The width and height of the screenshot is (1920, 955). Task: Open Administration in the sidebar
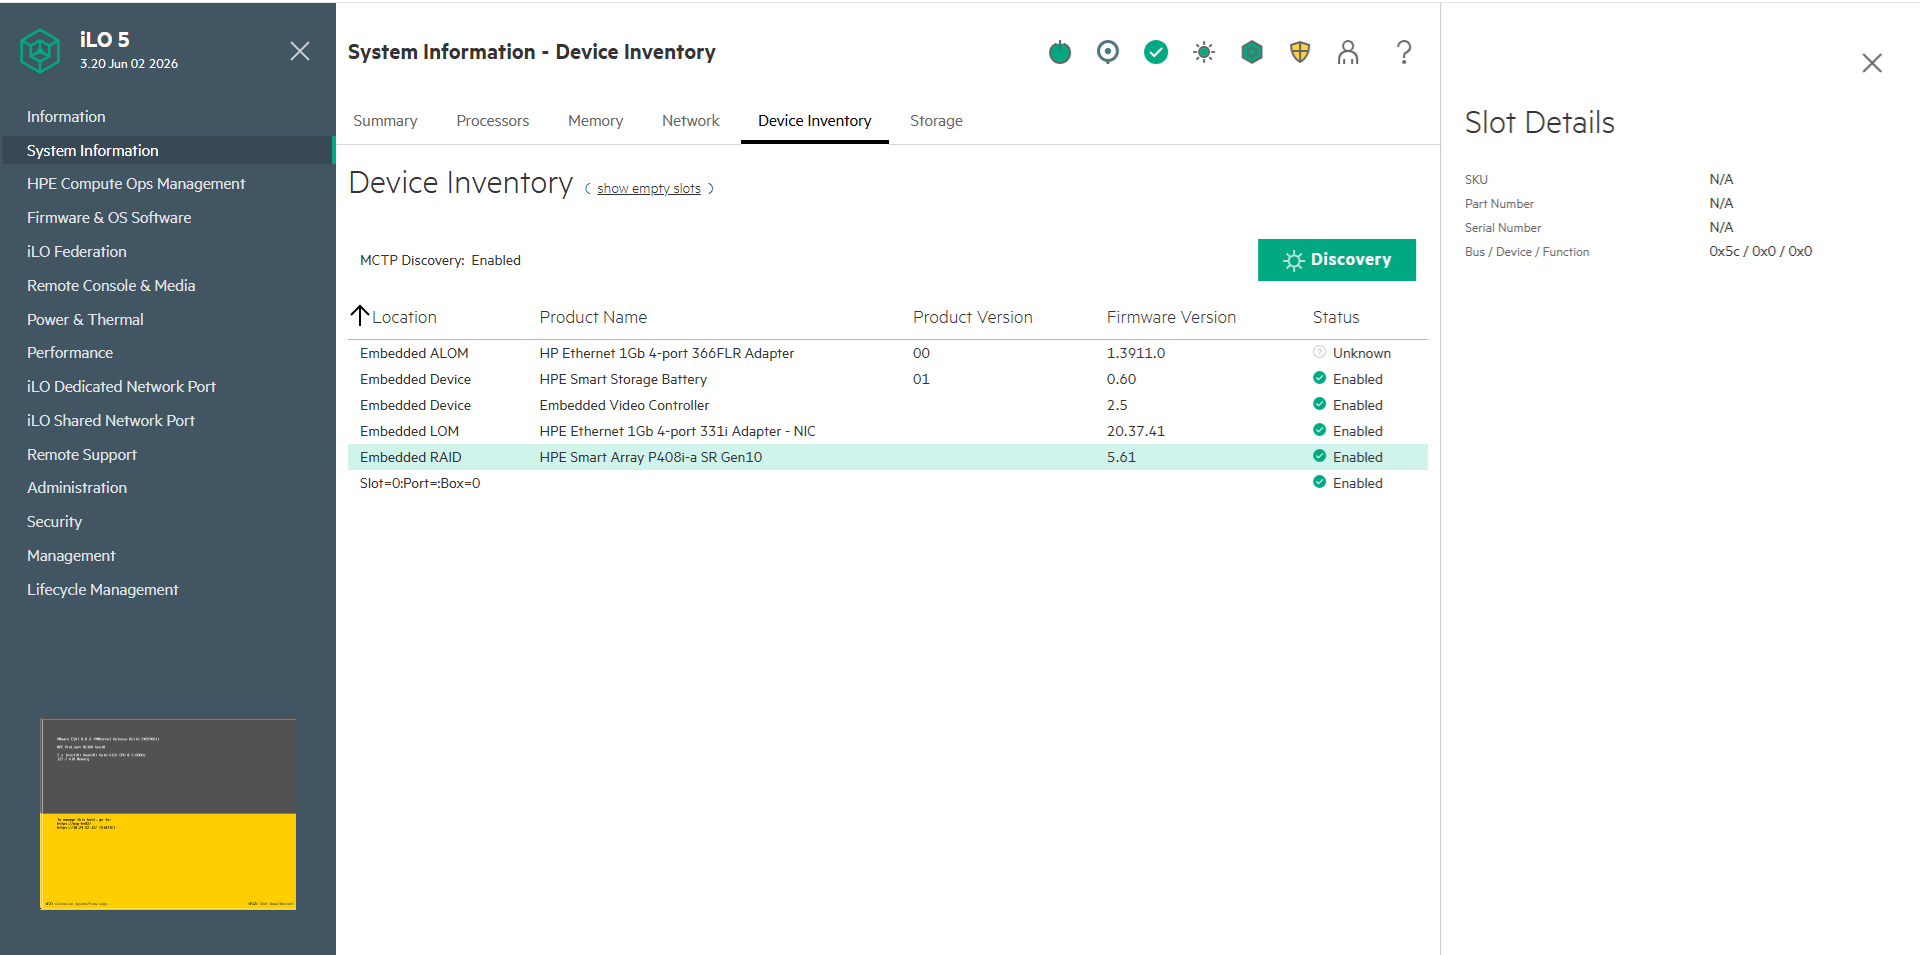click(77, 488)
